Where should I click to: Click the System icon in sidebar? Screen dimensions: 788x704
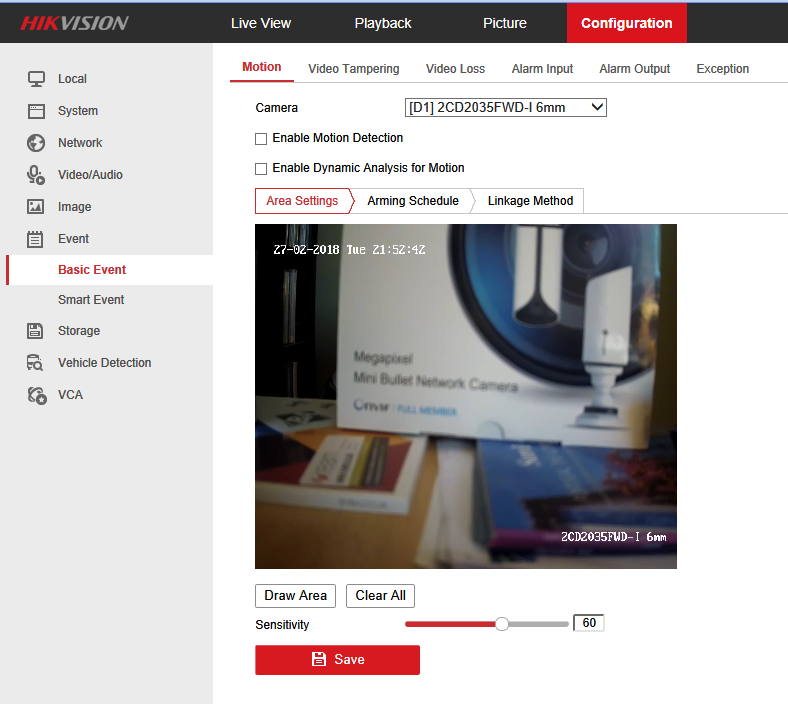36,111
